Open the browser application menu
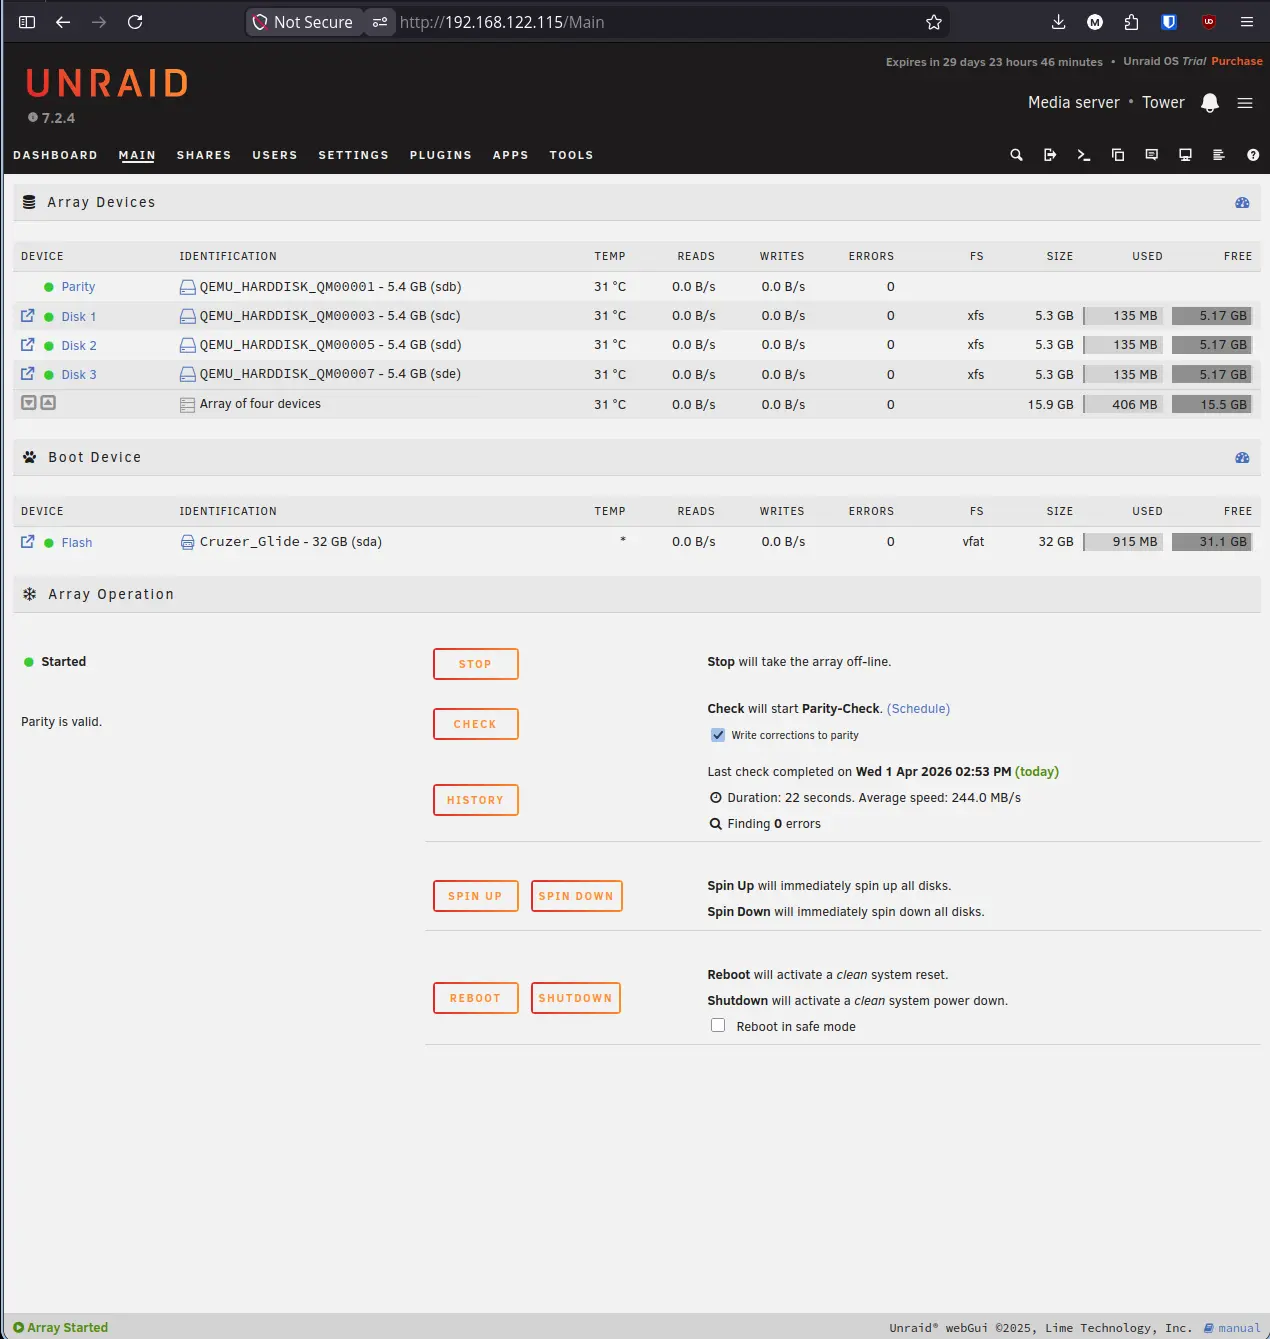Viewport: 1270px width, 1339px height. (1246, 22)
